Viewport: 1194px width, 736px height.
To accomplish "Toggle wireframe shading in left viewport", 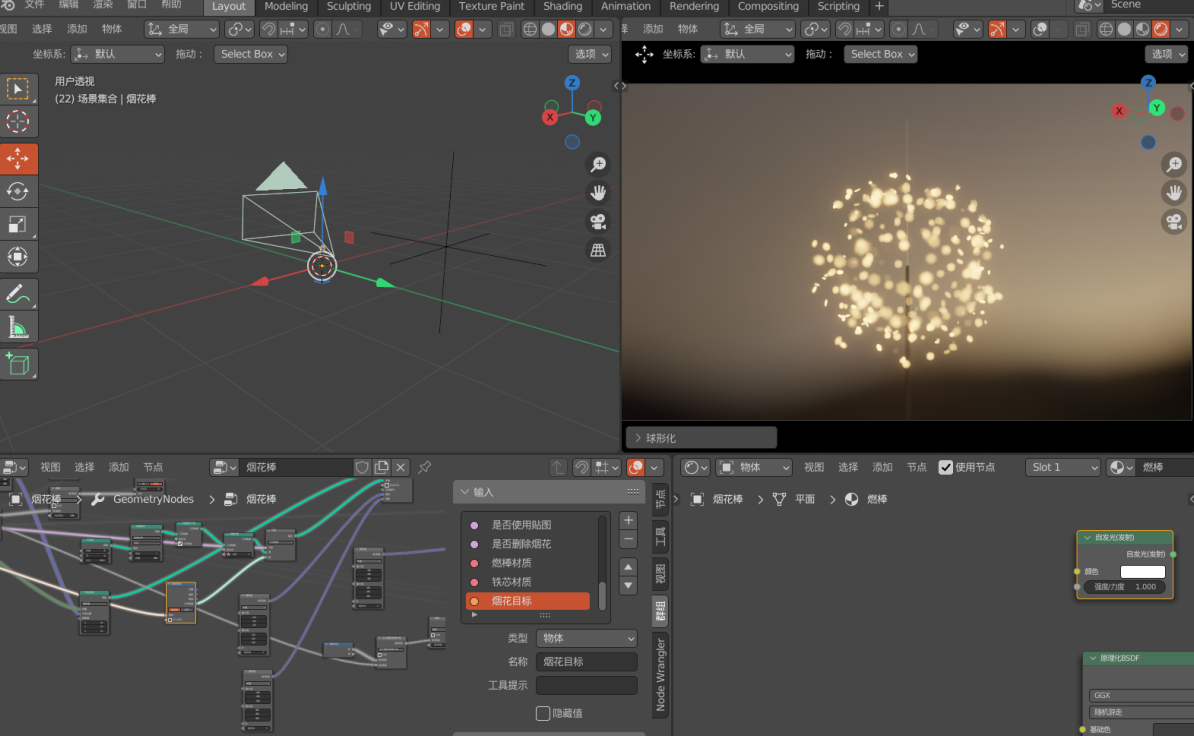I will 530,29.
